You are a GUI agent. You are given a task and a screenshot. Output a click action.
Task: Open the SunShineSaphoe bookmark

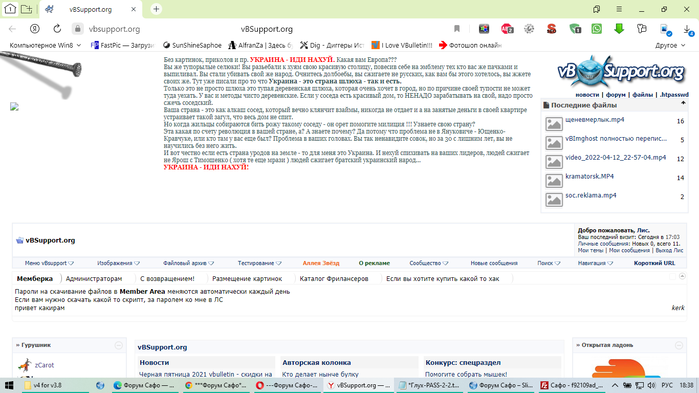192,45
